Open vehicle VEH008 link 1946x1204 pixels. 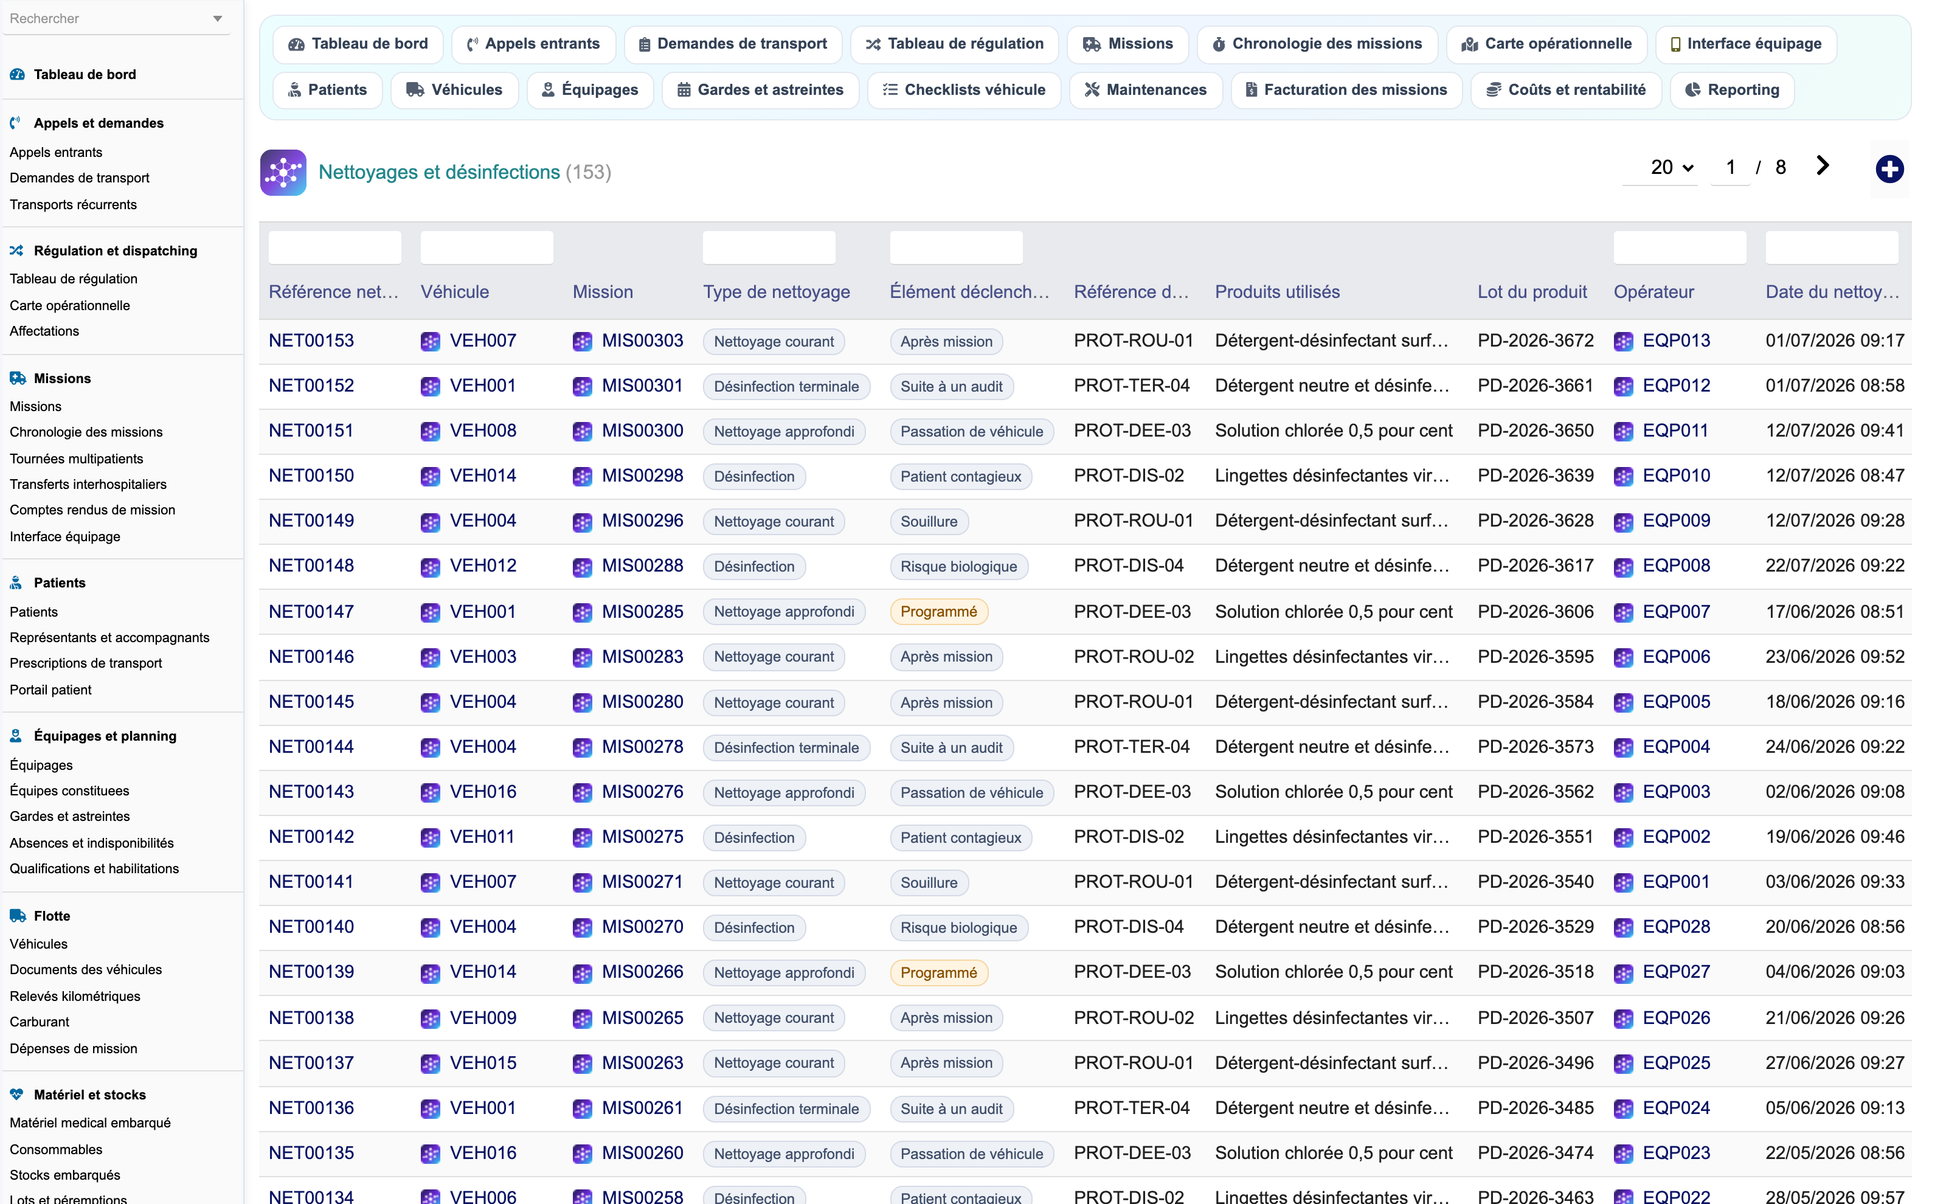coord(483,431)
